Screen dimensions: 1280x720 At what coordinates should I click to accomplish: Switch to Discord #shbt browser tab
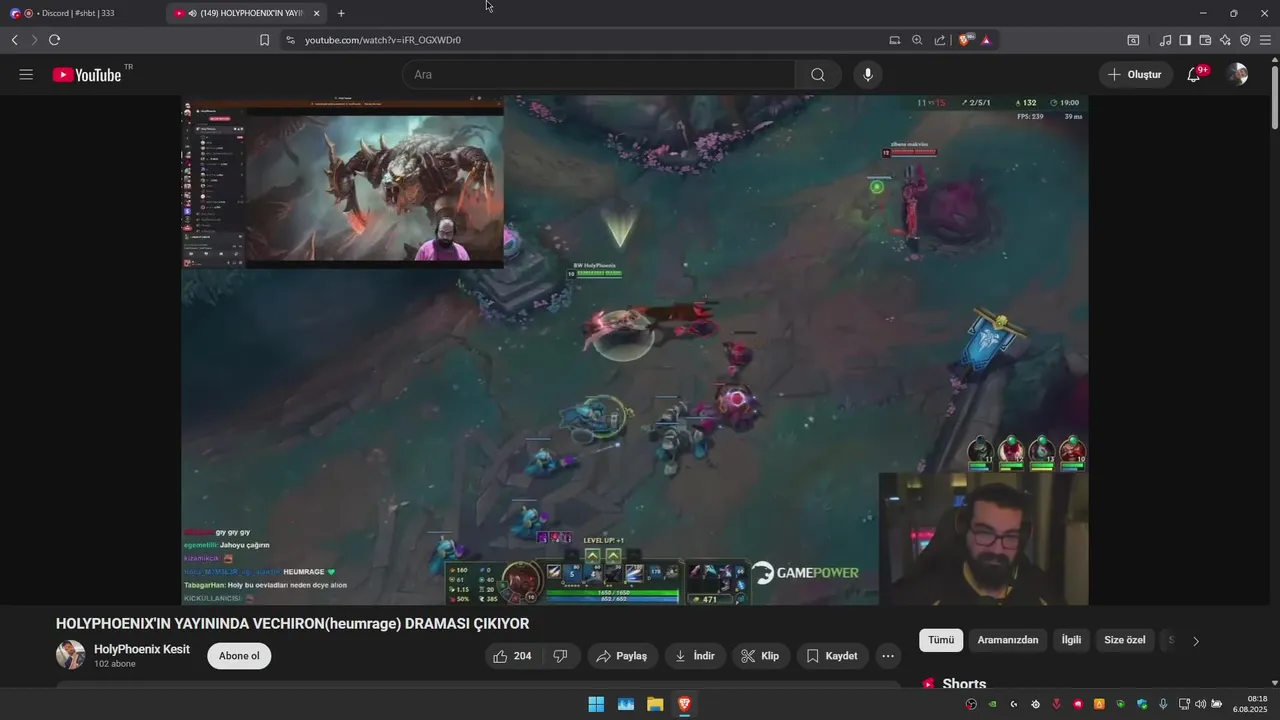(80, 13)
